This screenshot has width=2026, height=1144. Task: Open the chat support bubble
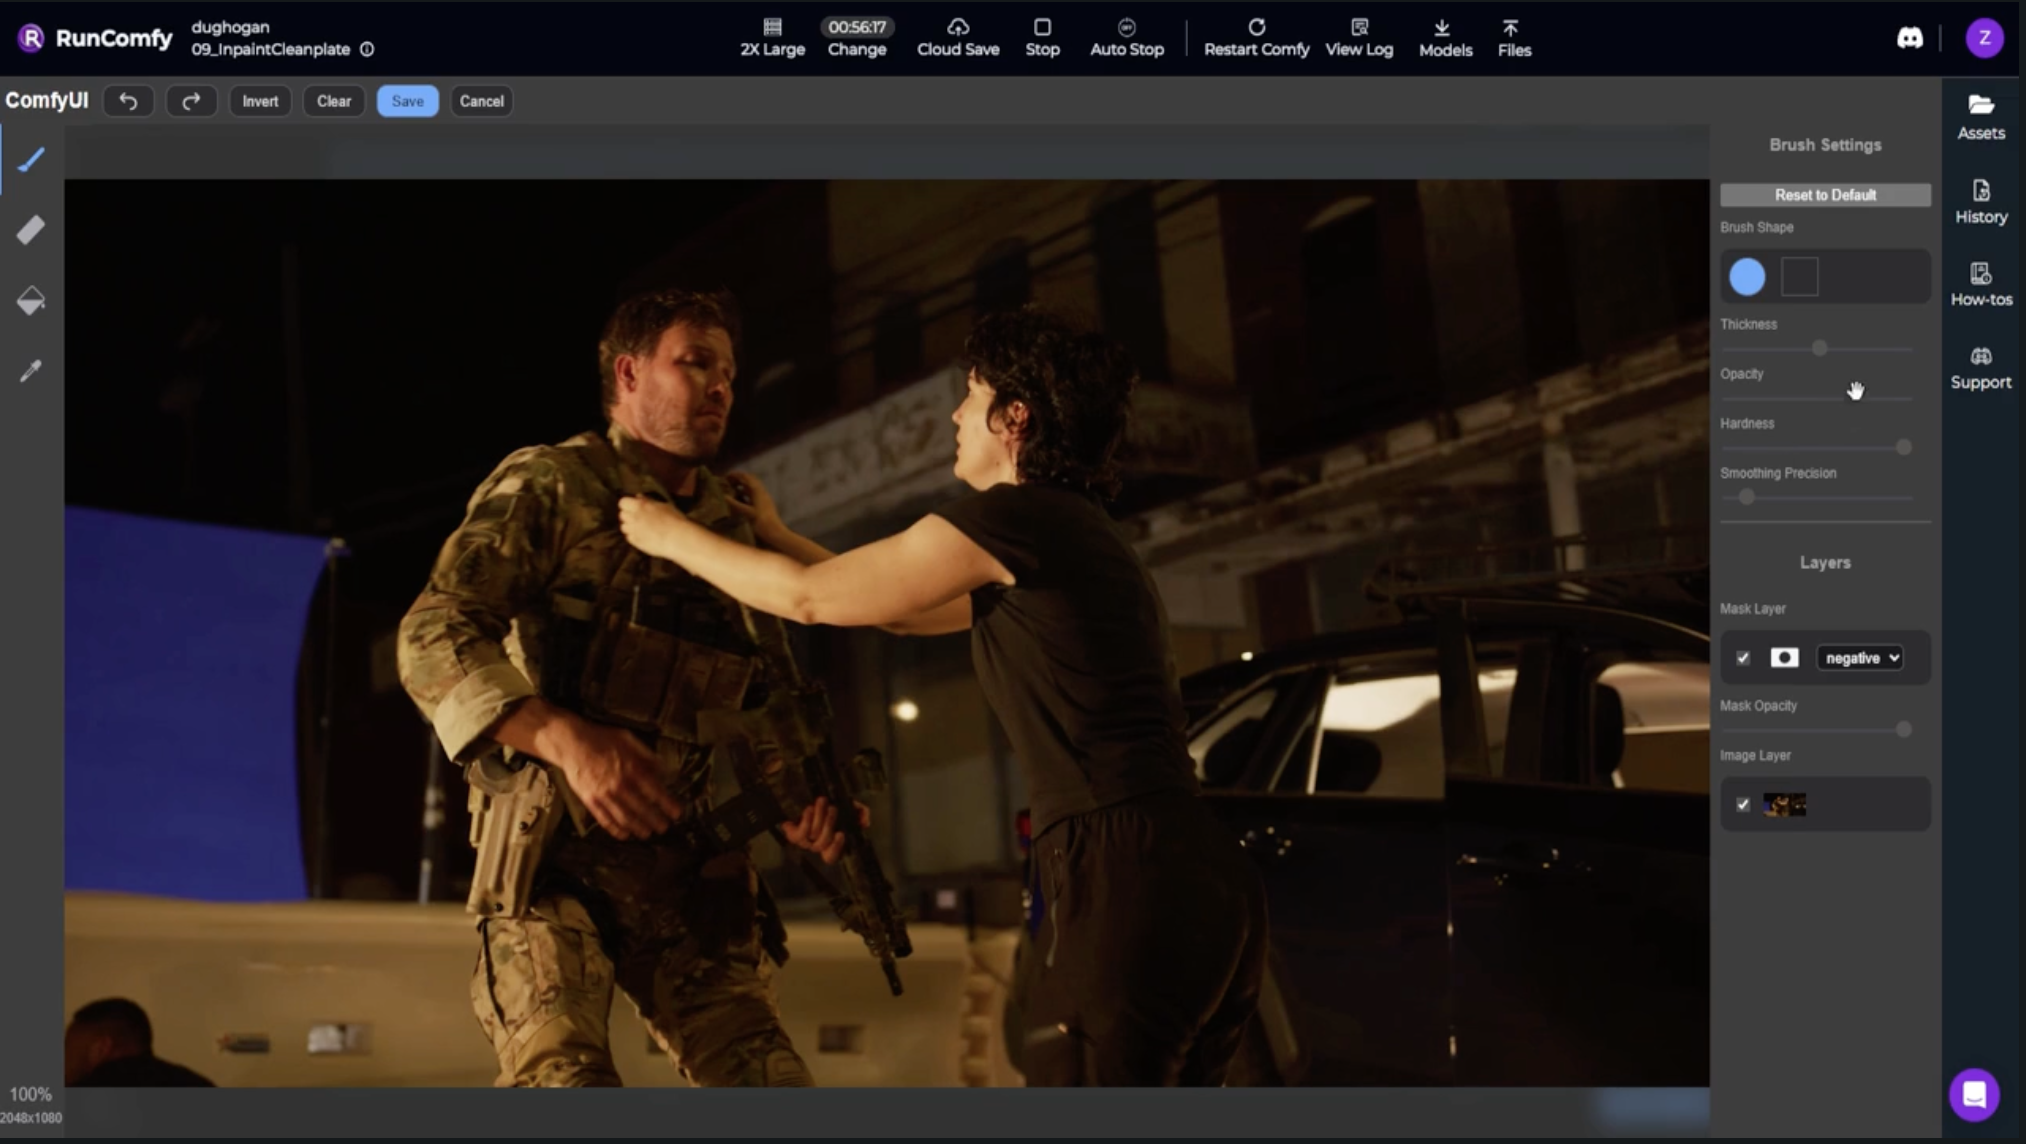click(1974, 1094)
